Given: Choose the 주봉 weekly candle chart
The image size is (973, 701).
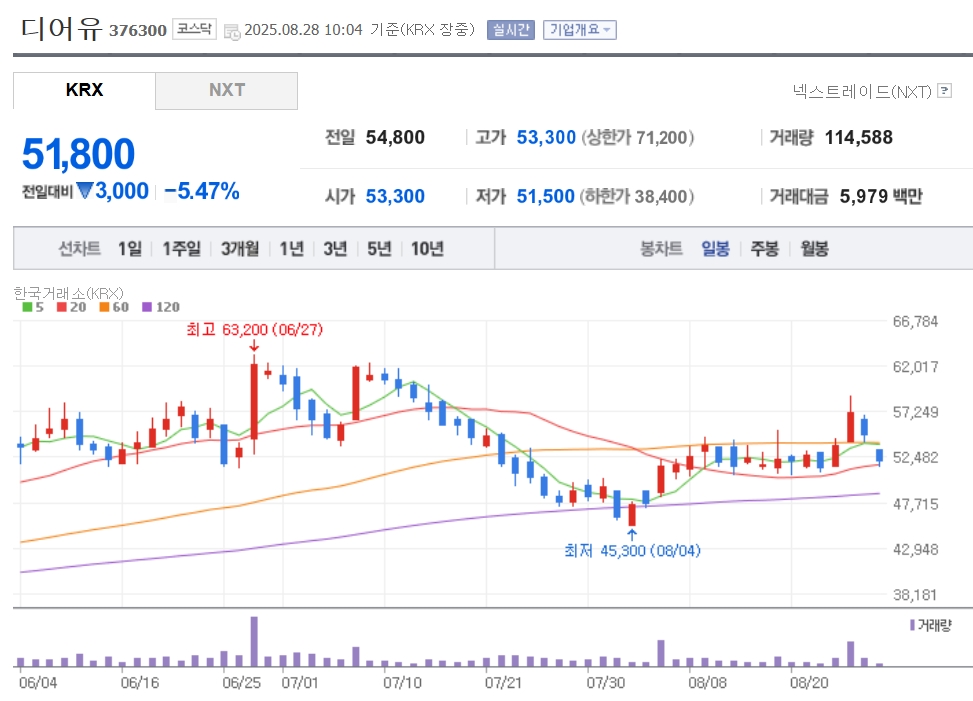Looking at the screenshot, I should tap(764, 249).
